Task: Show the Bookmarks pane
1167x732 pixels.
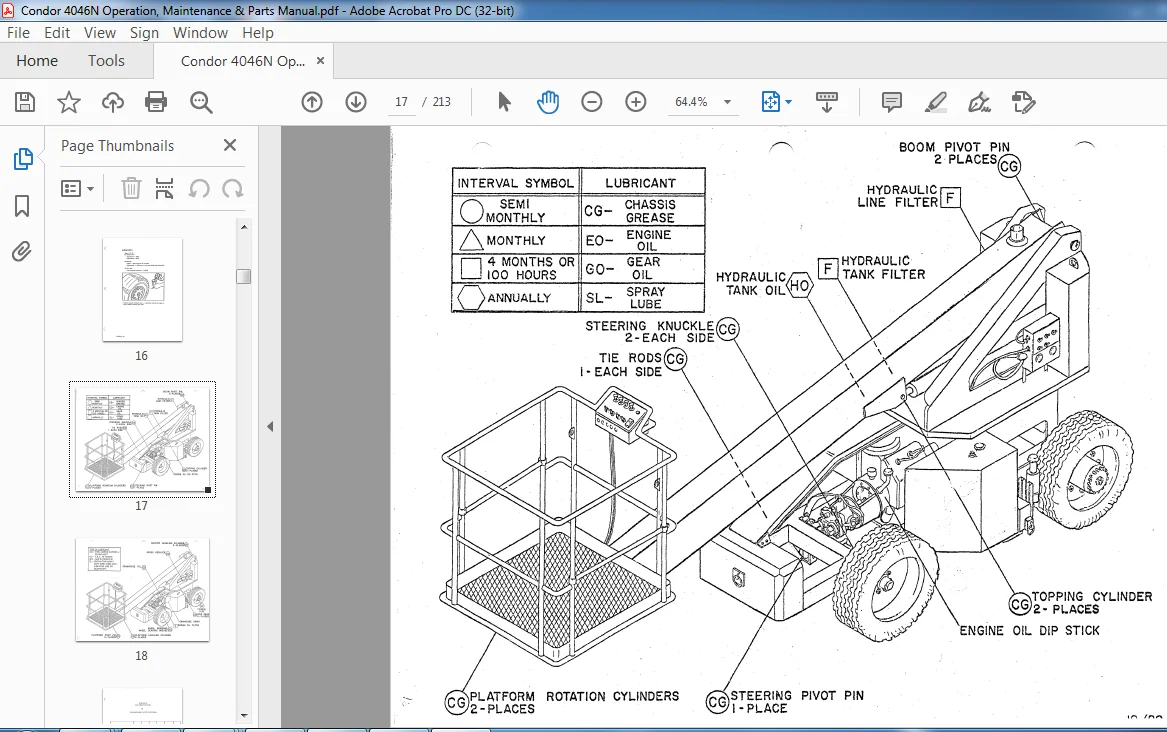Action: (22, 206)
